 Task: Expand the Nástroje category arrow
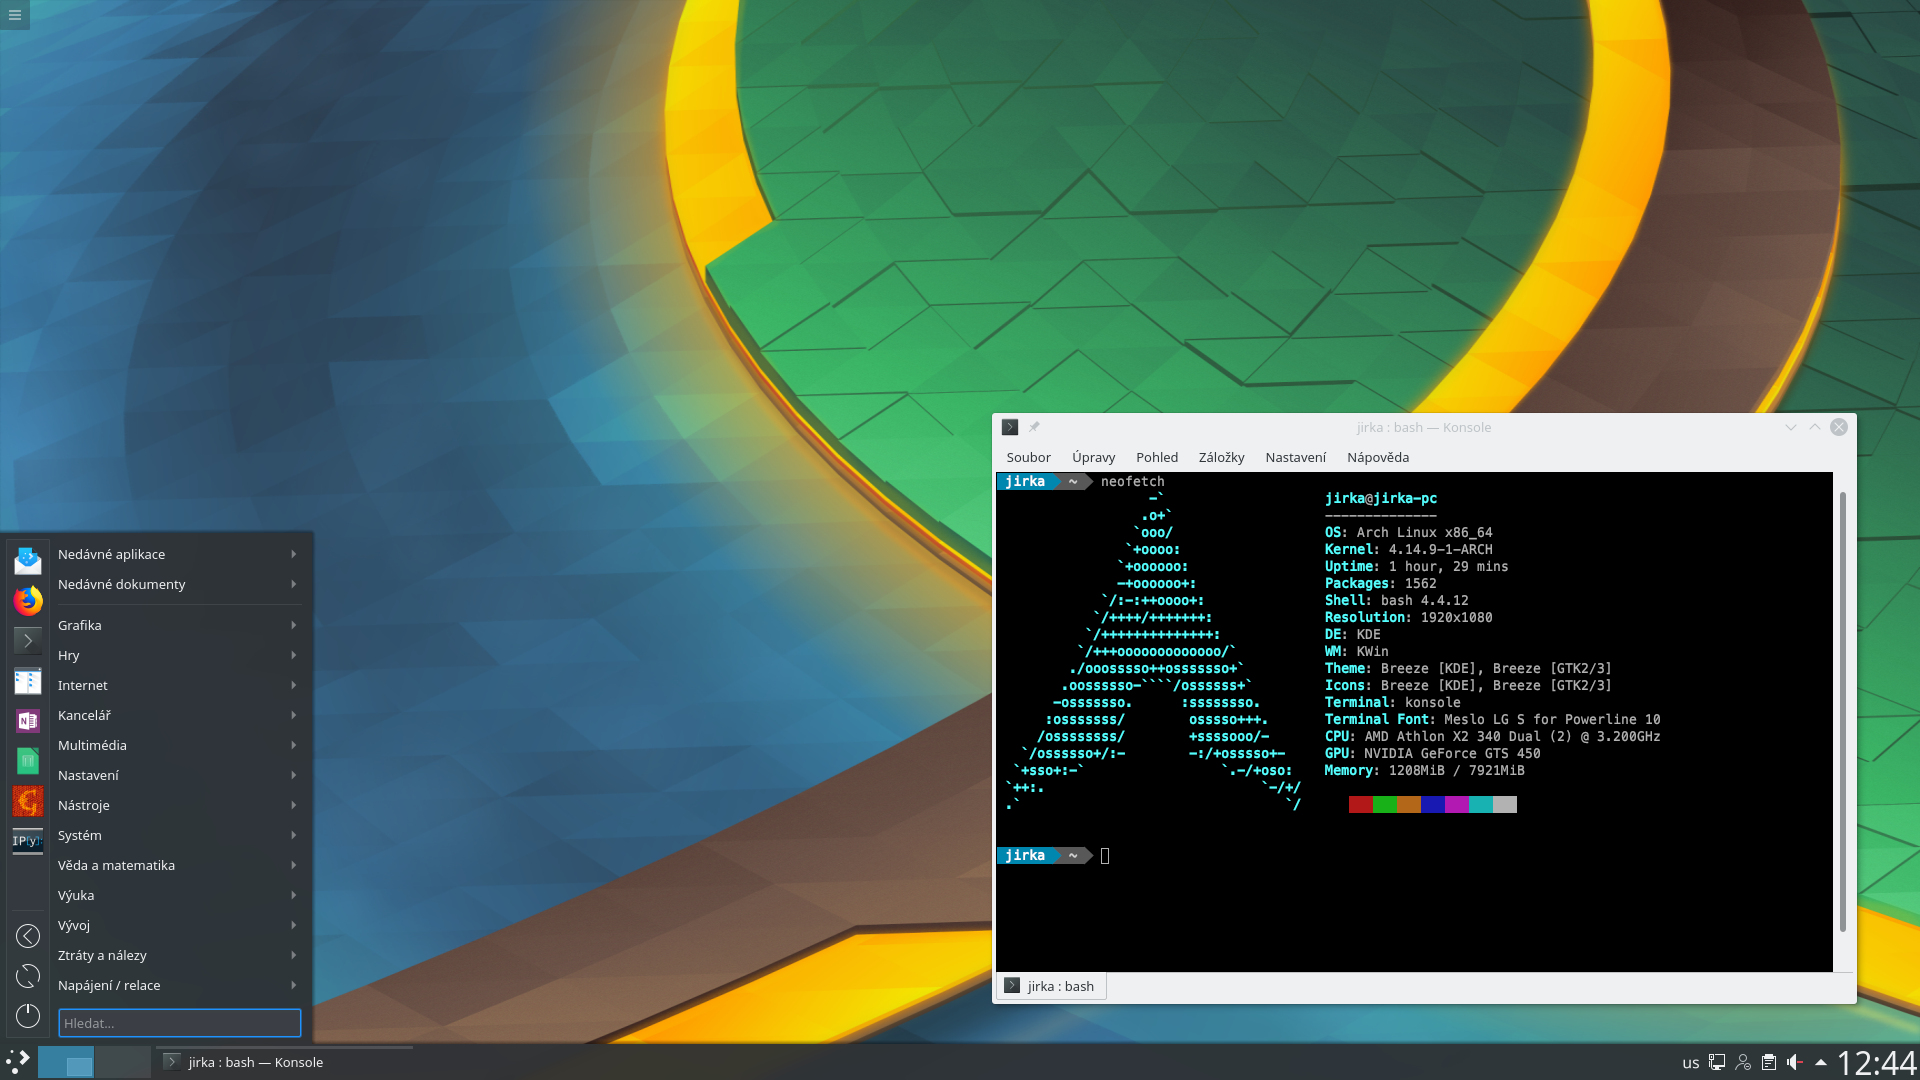(x=293, y=805)
